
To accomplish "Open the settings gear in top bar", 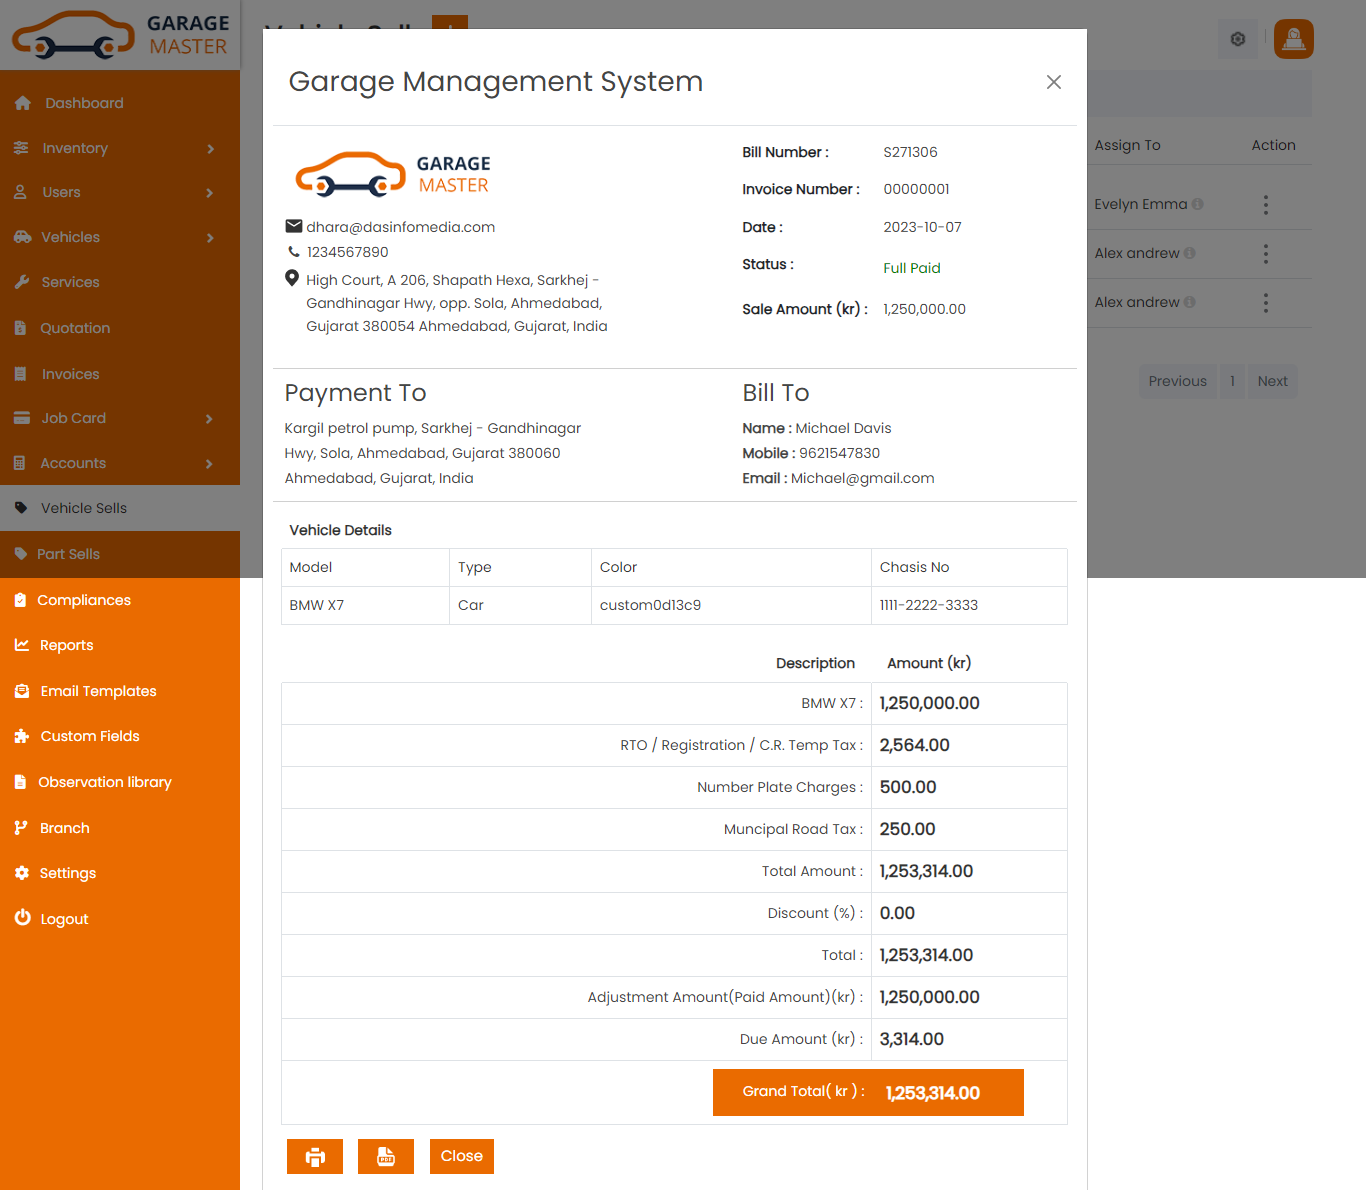I will click(x=1237, y=39).
